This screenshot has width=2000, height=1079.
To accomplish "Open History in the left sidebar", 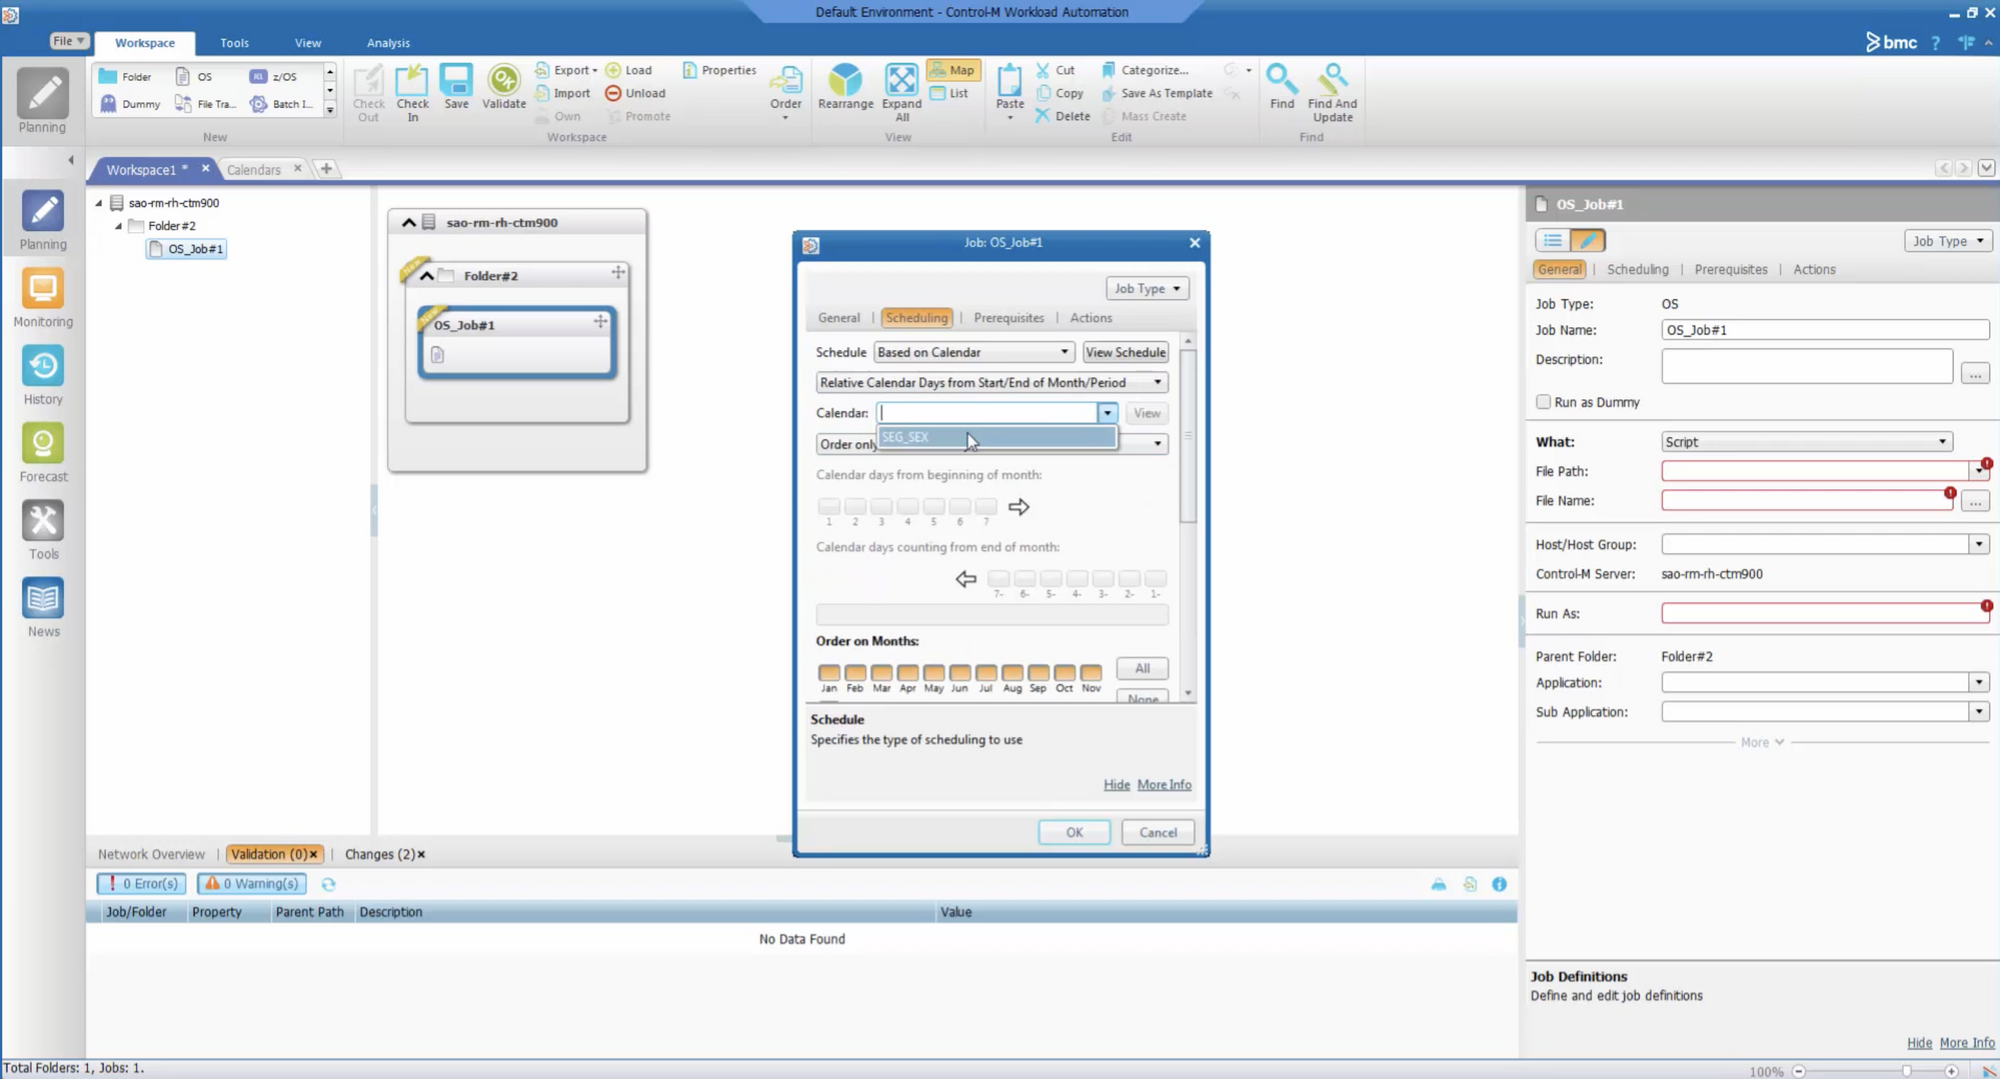I will [x=43, y=376].
